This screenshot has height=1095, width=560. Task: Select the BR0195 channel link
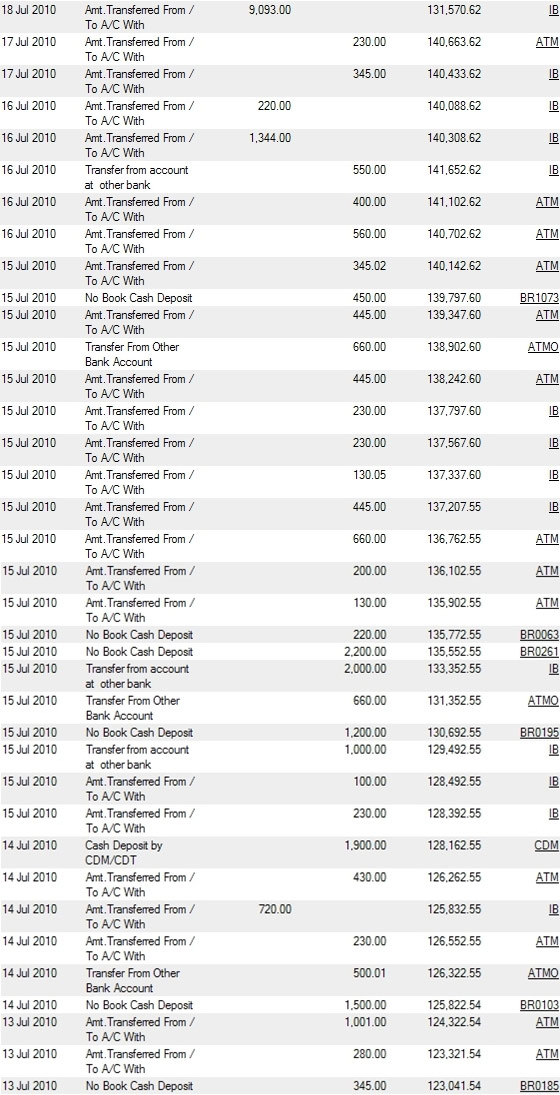539,733
